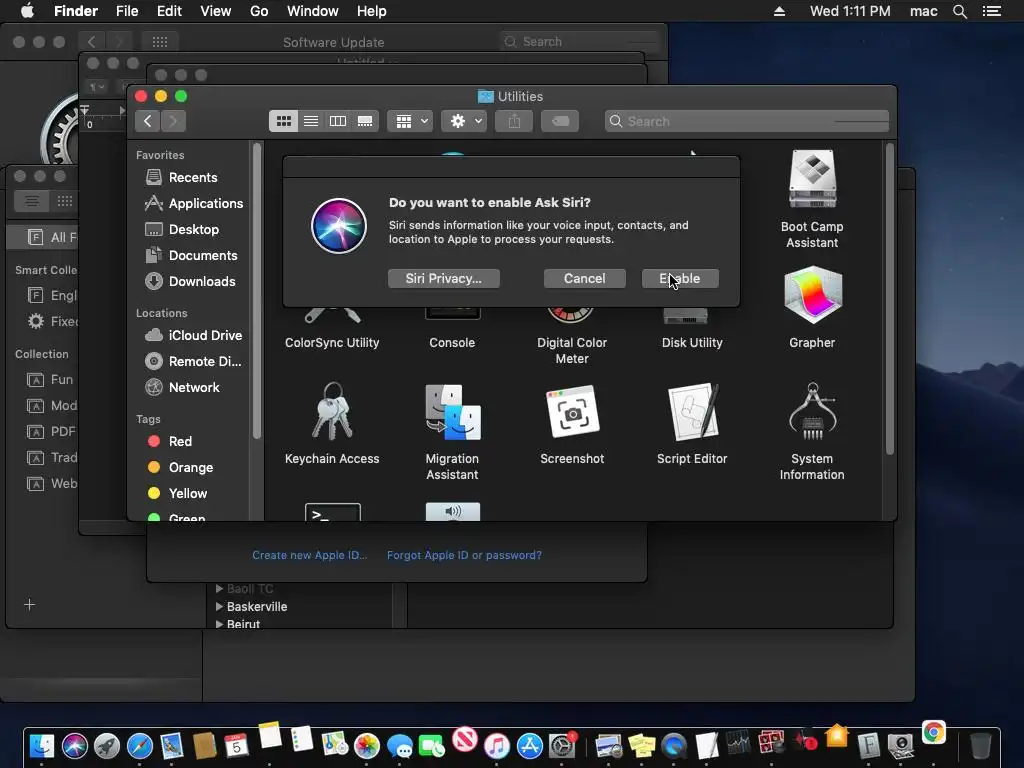Open the Window menu
Image resolution: width=1024 pixels, height=768 pixels.
(x=313, y=11)
